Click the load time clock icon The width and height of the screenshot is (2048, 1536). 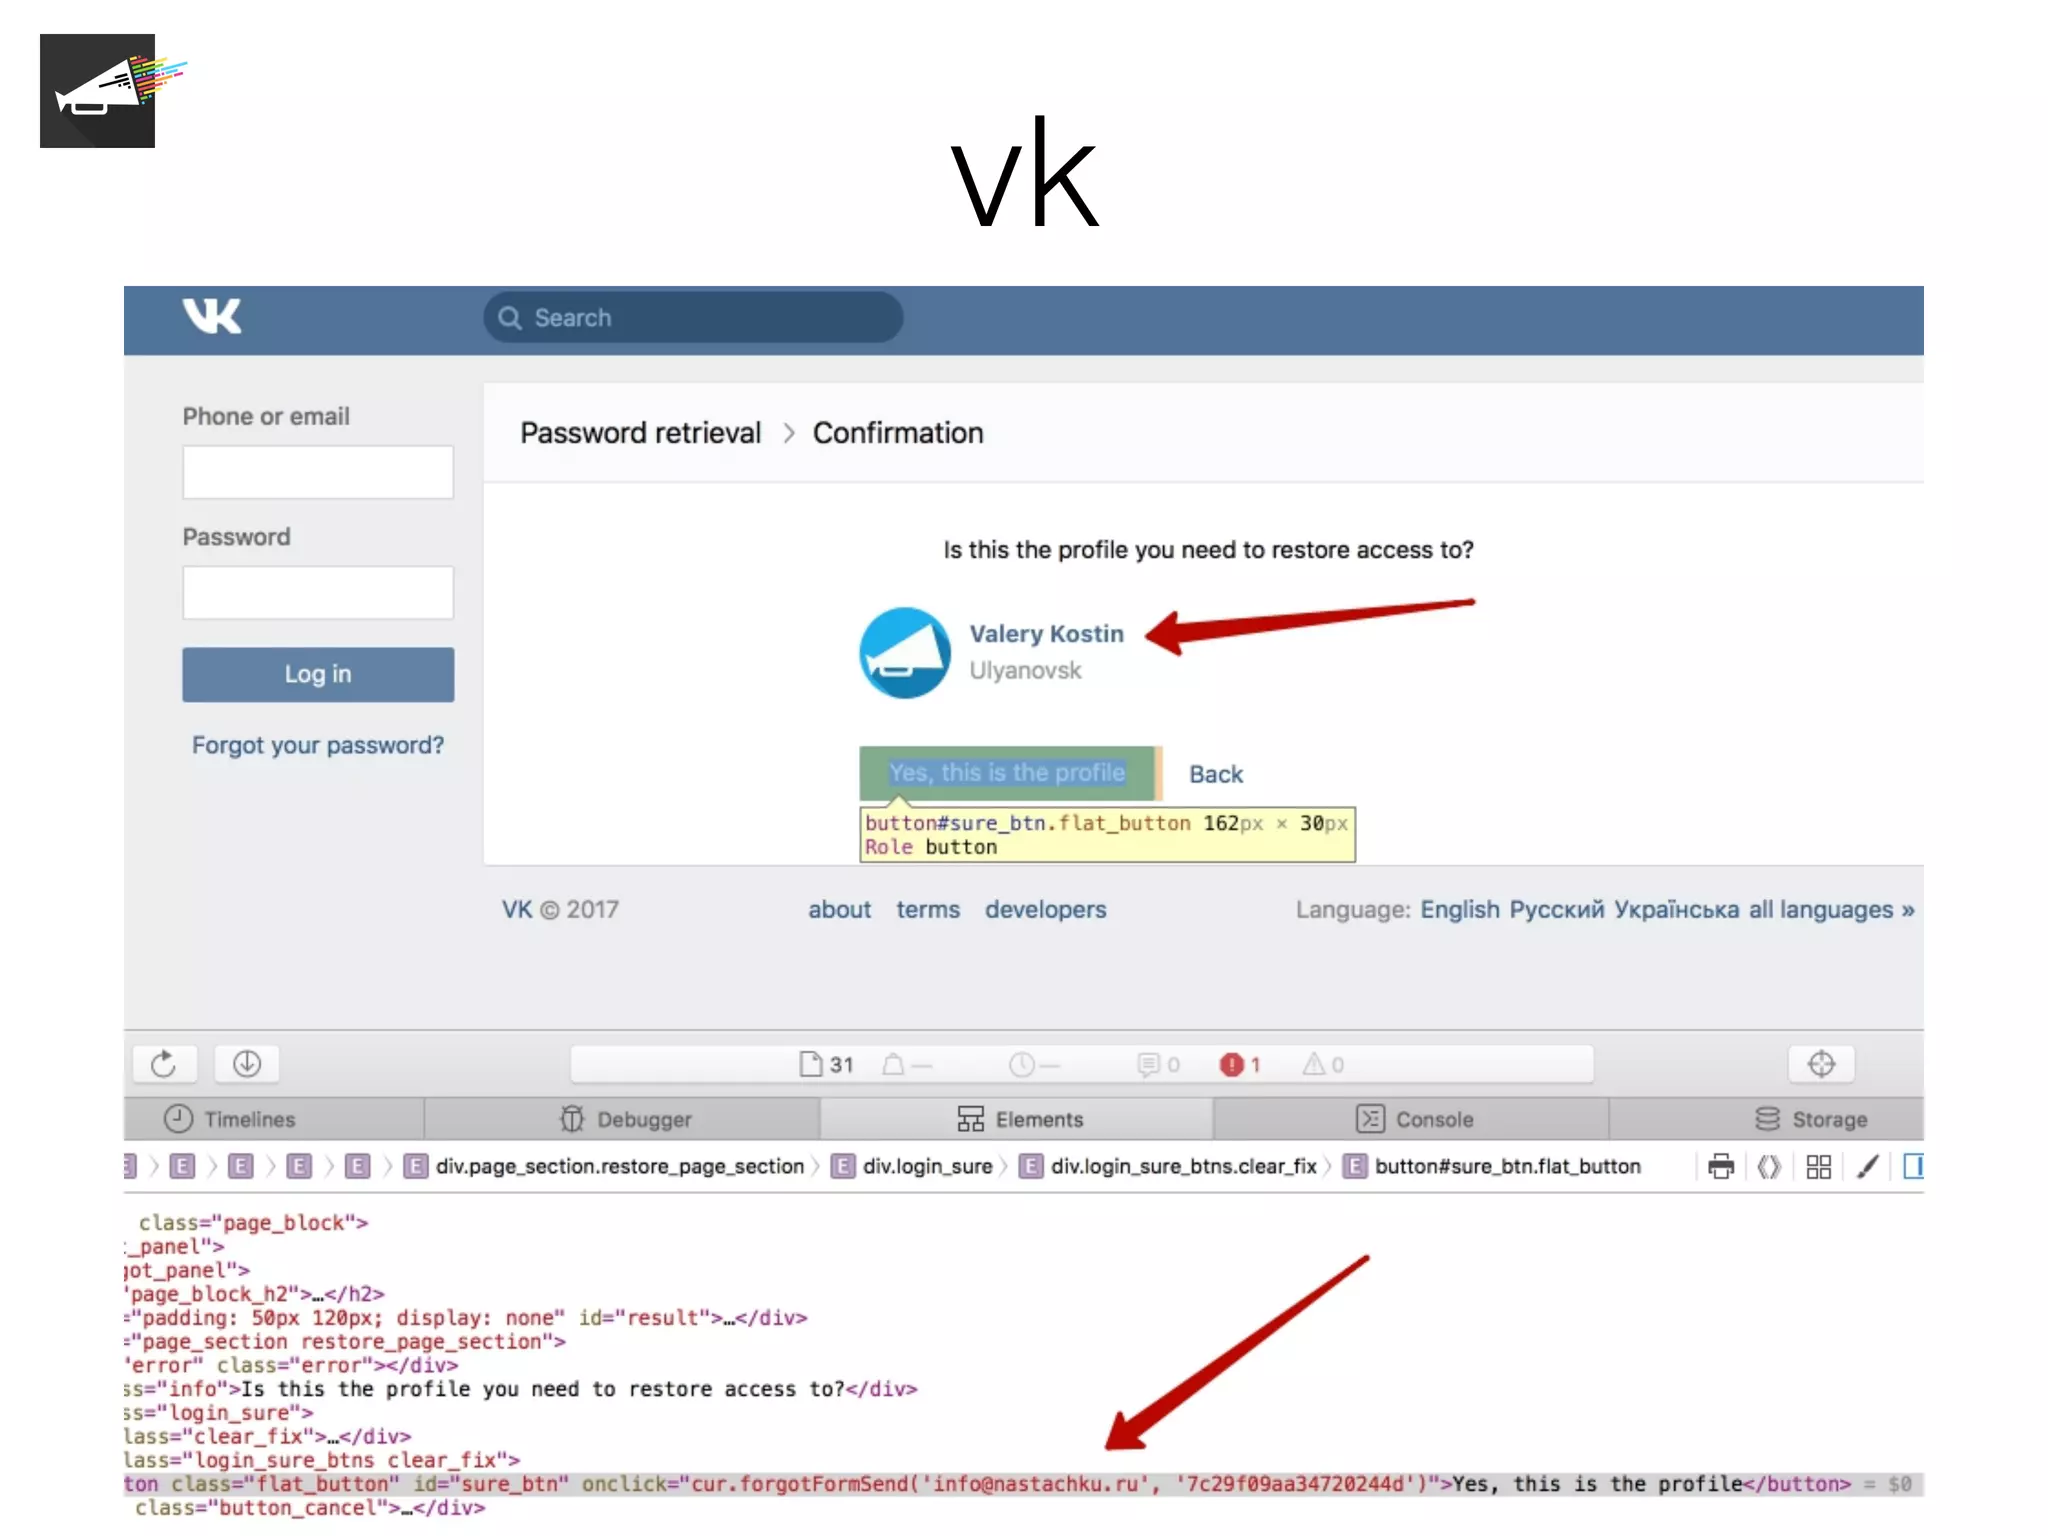click(1021, 1064)
